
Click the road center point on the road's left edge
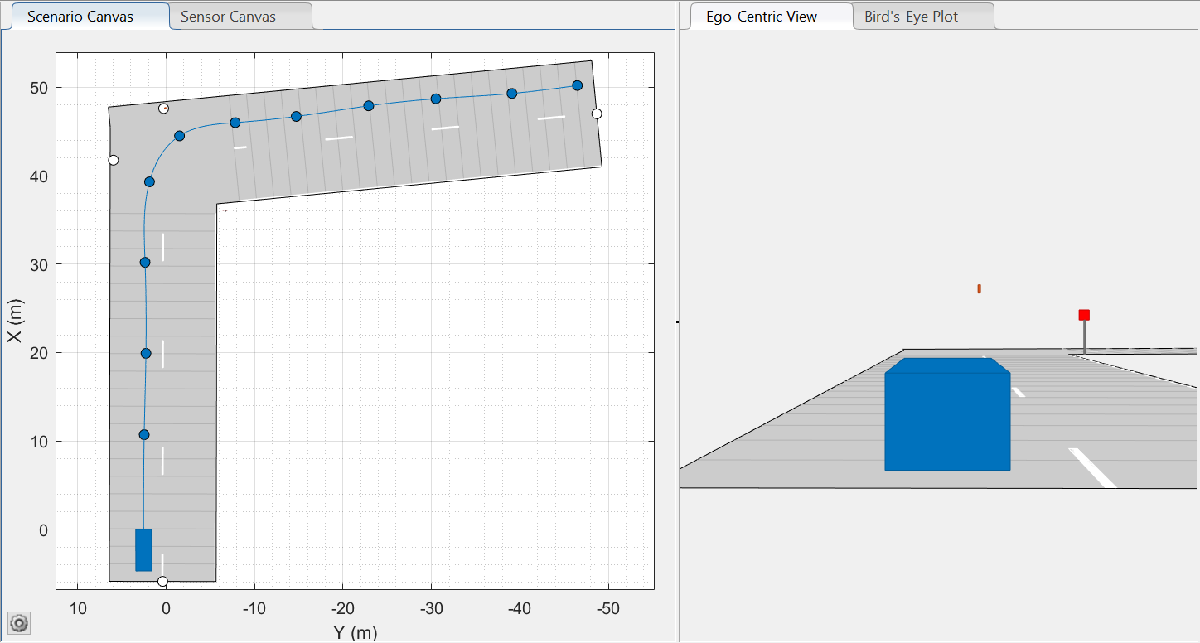coord(113,160)
